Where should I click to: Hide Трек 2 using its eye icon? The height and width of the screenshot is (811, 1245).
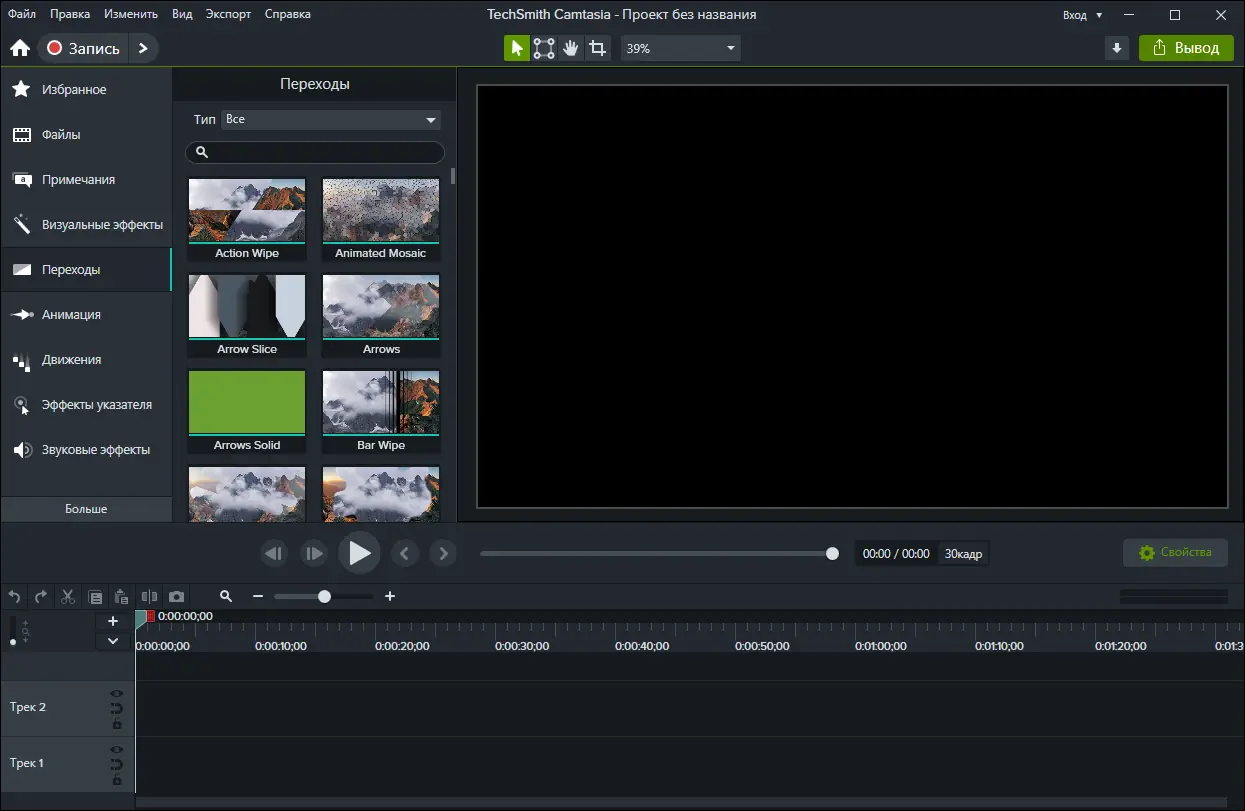click(x=117, y=693)
